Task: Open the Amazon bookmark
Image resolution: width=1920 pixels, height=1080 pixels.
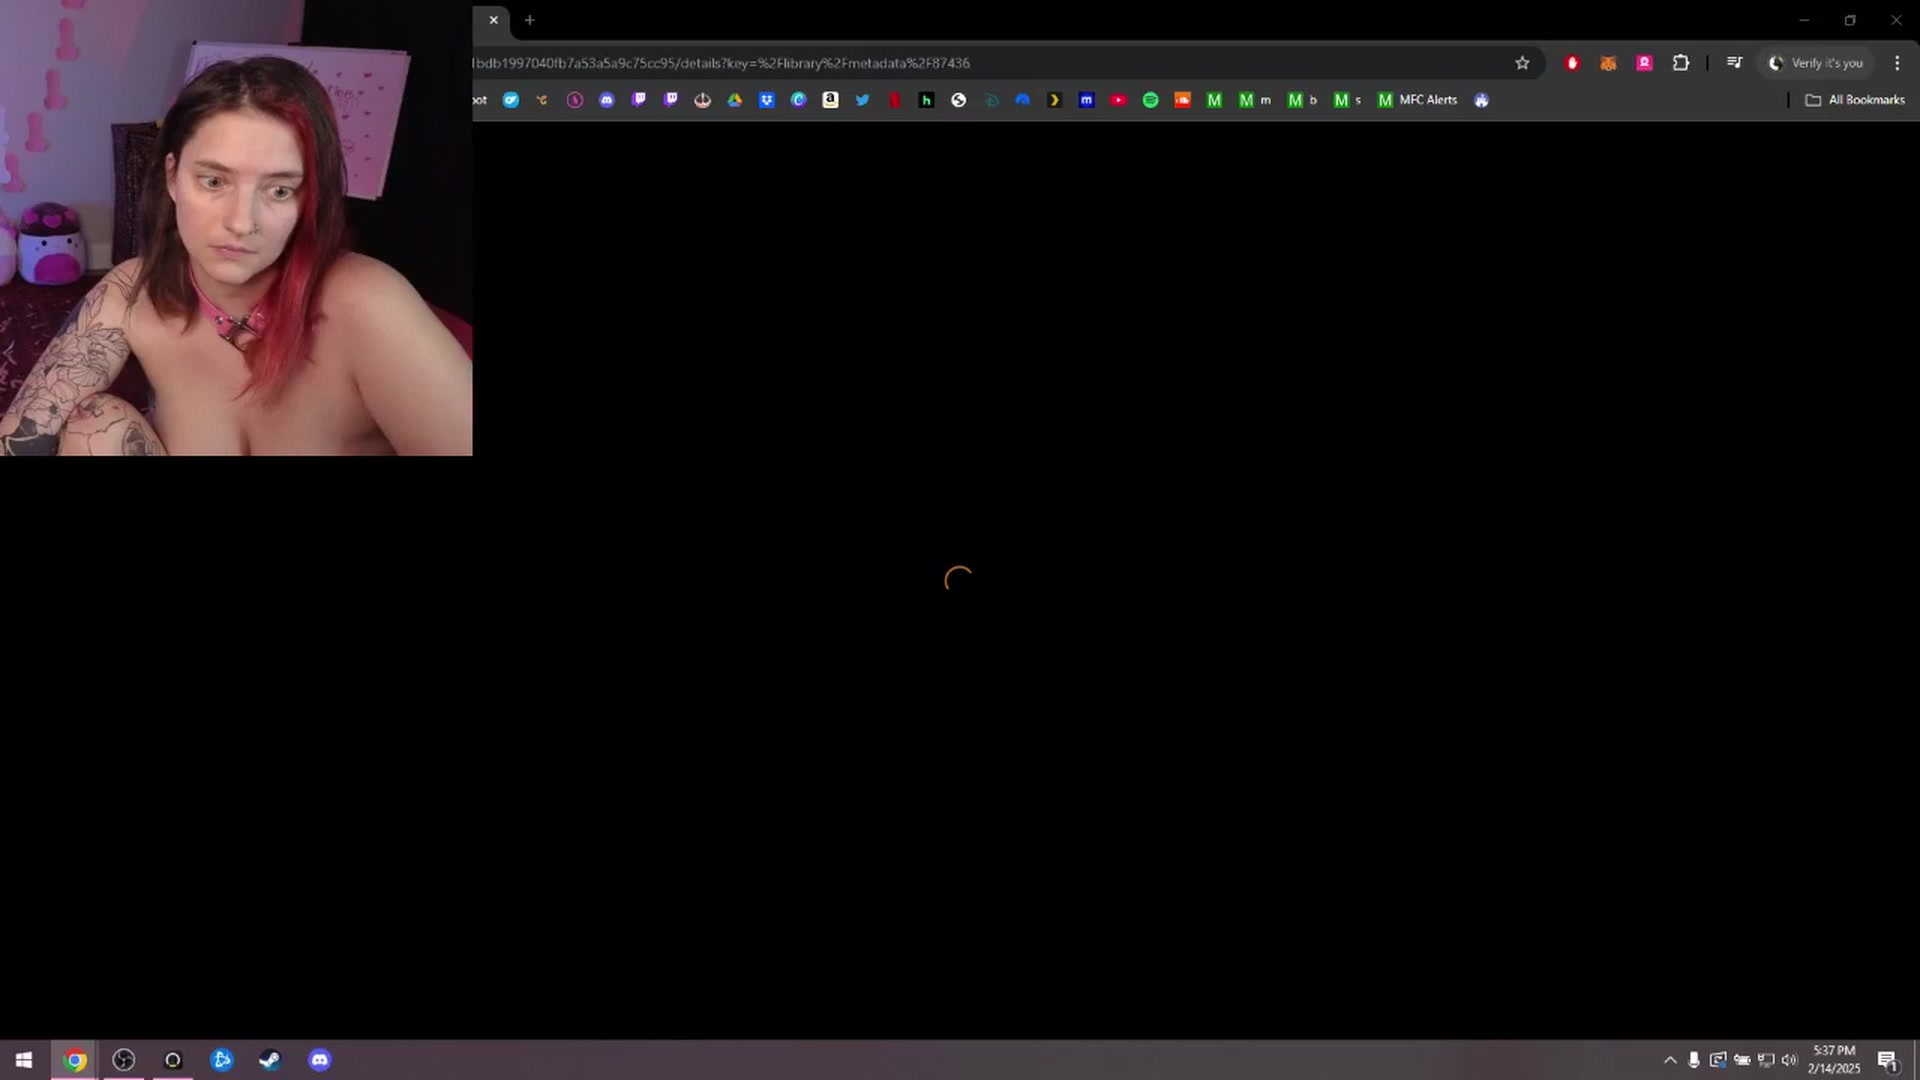Action: (830, 100)
